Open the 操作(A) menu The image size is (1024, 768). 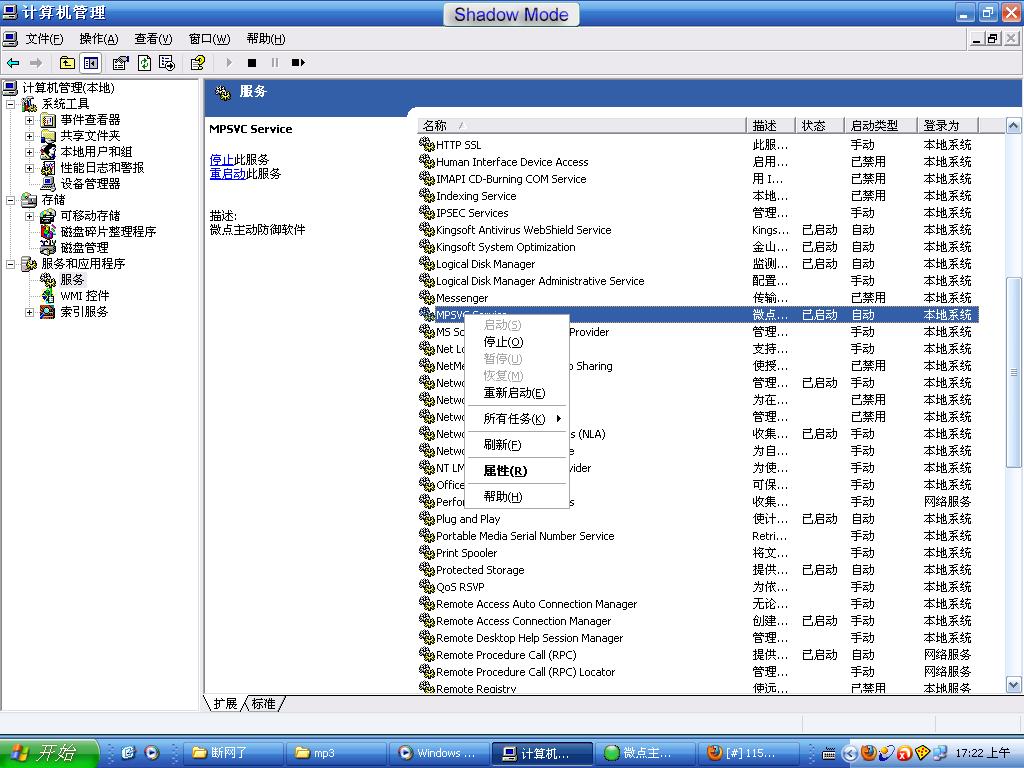point(99,39)
